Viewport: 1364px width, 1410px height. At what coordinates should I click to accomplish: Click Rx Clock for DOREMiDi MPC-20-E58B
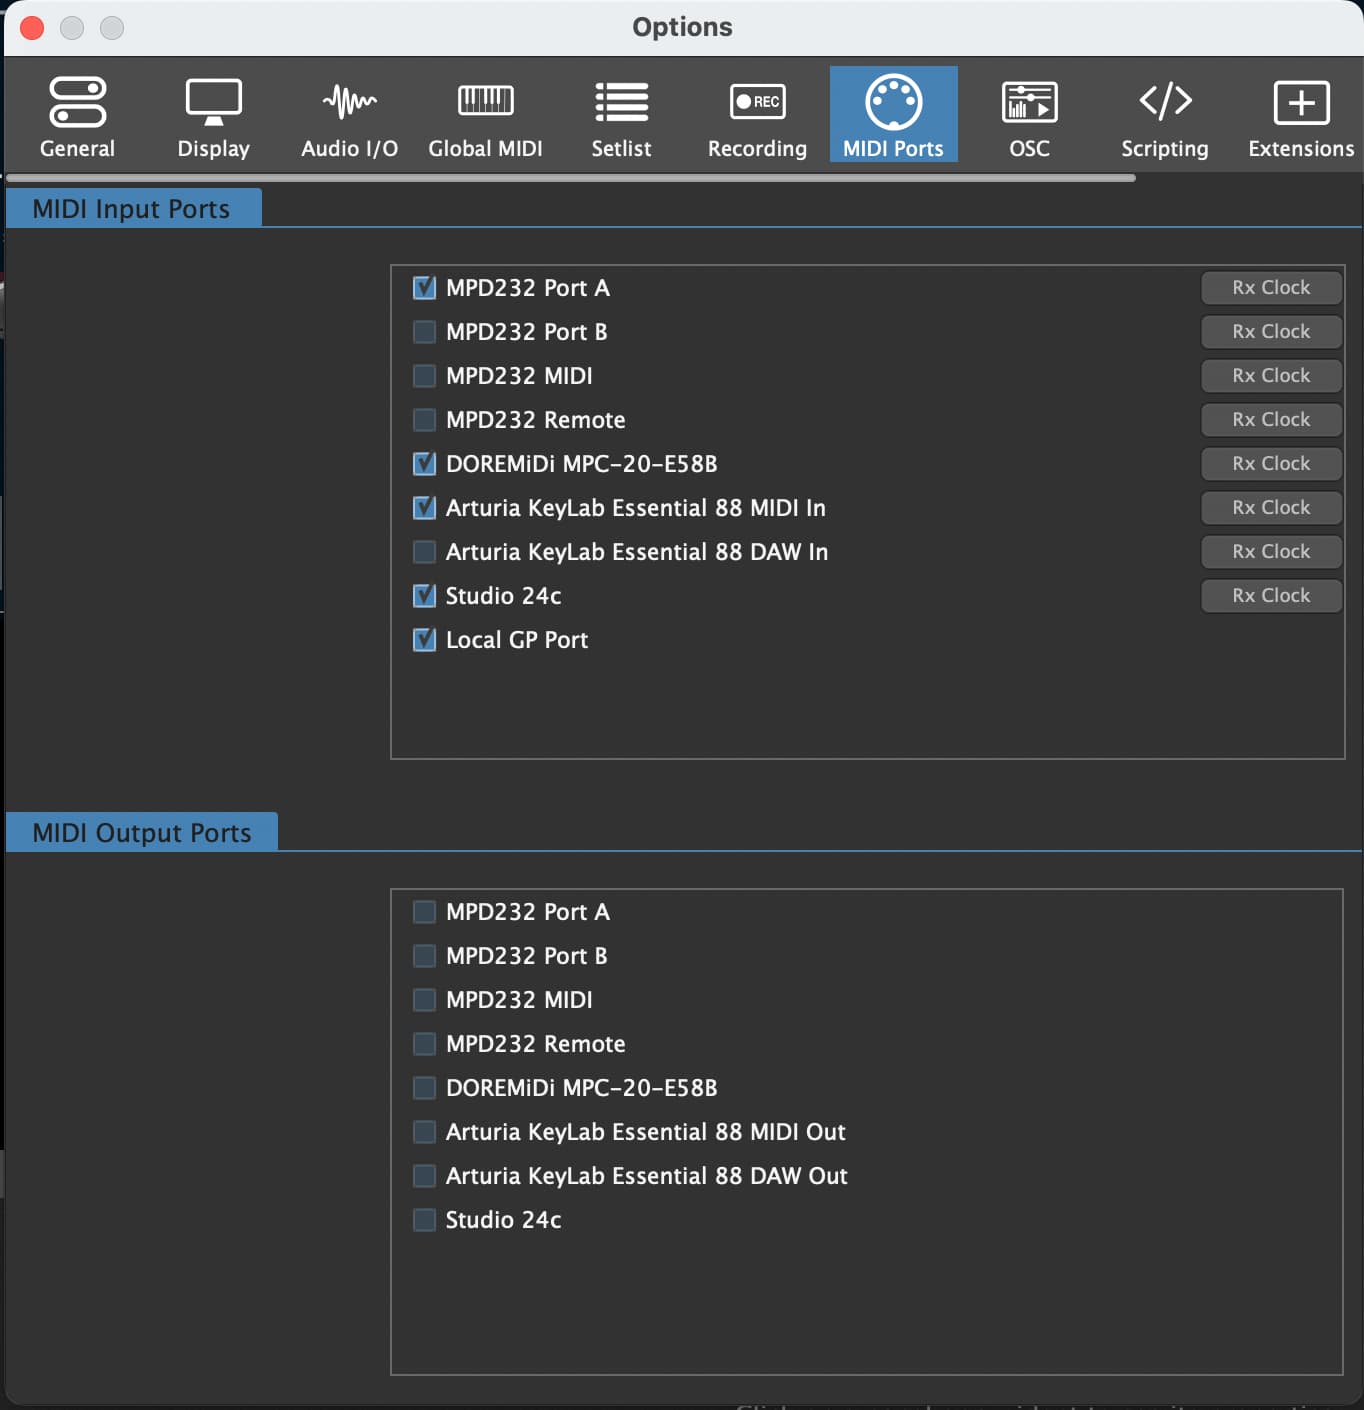tap(1271, 464)
